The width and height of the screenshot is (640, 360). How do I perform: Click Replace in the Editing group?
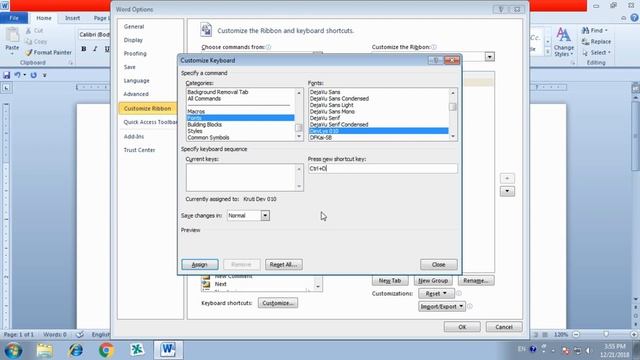coord(596,42)
